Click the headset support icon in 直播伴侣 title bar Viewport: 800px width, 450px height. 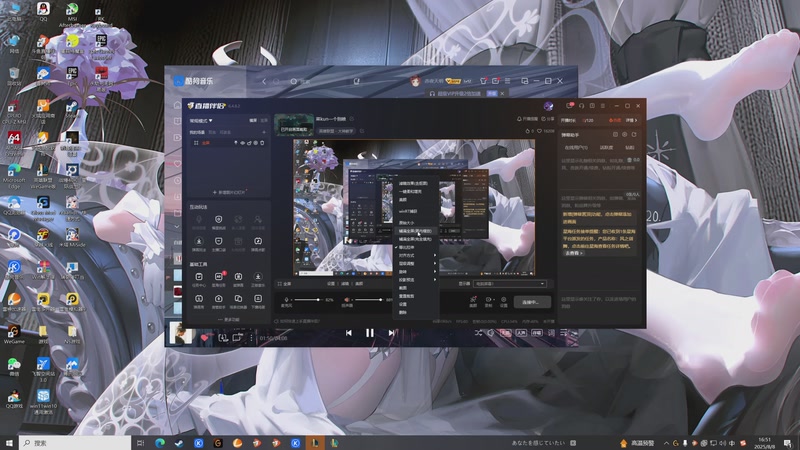(x=582, y=106)
